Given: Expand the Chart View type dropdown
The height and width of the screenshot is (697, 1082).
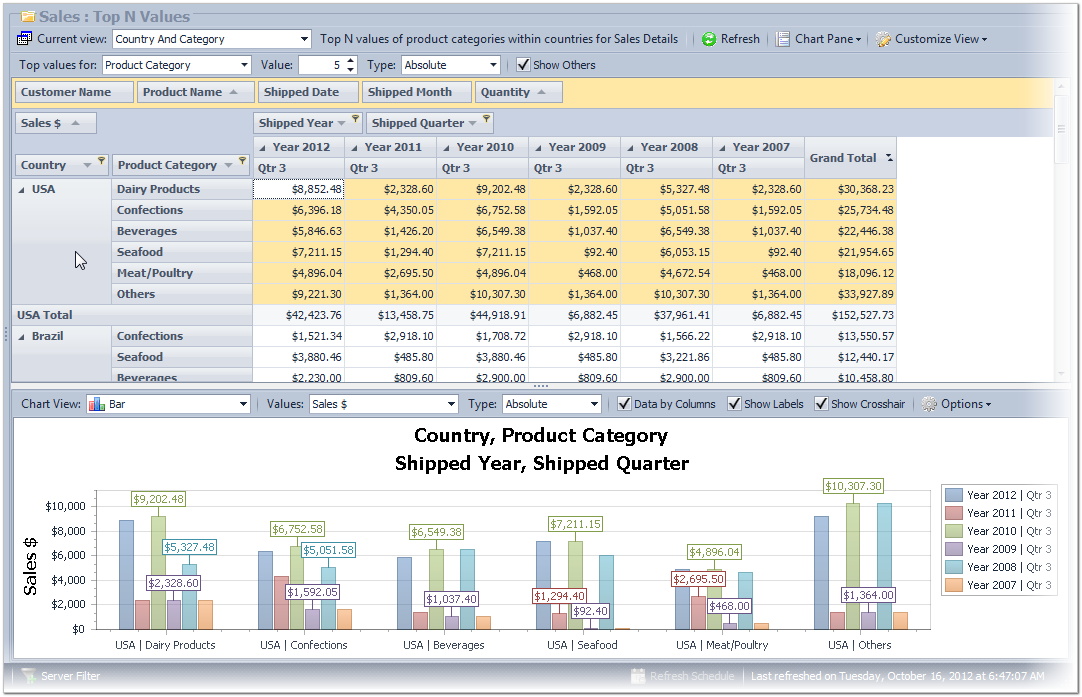Looking at the screenshot, I should coord(243,404).
